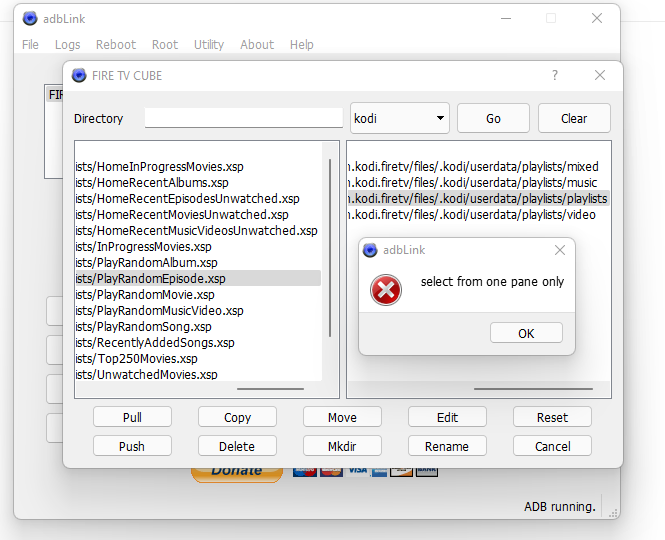Click the Reset button
Viewport: 665px width, 540px height.
[552, 417]
